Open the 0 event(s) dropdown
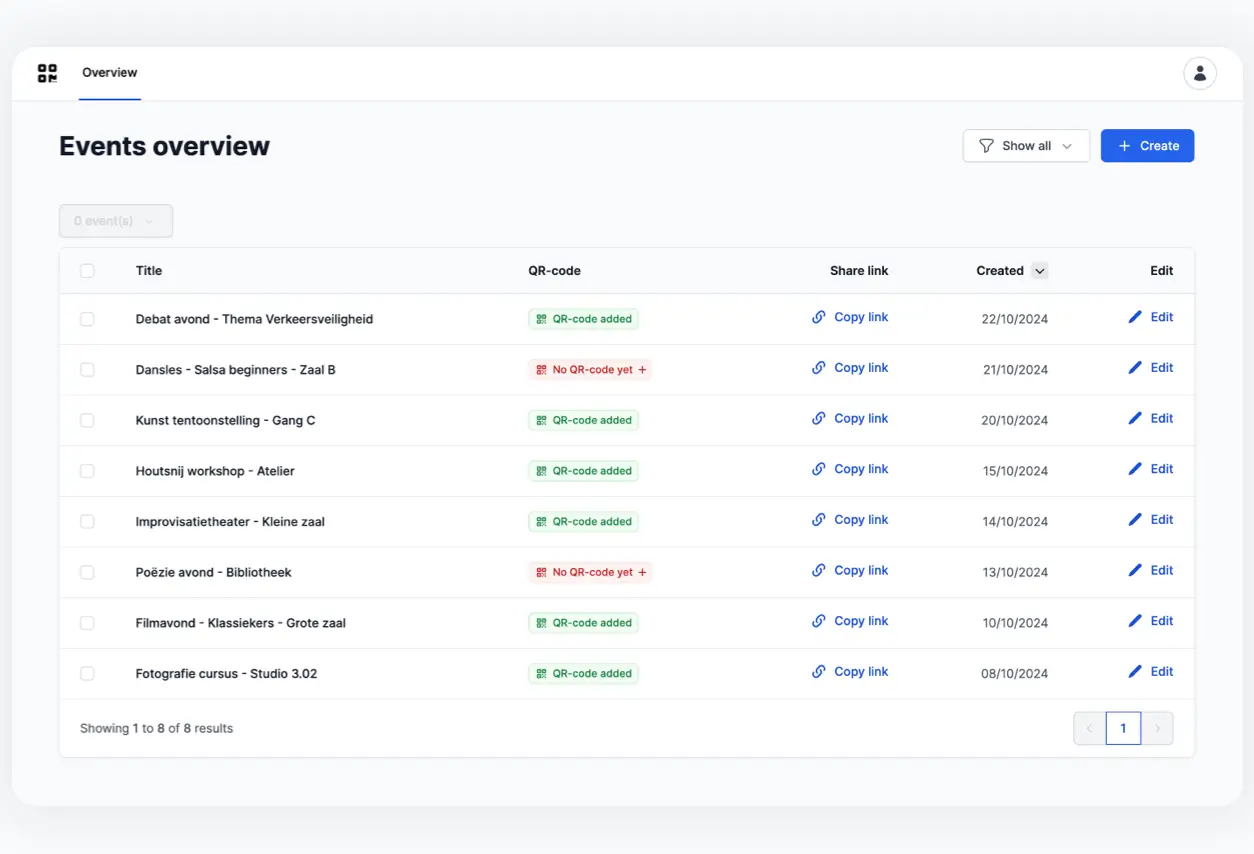This screenshot has height=854, width=1254. [x=115, y=220]
